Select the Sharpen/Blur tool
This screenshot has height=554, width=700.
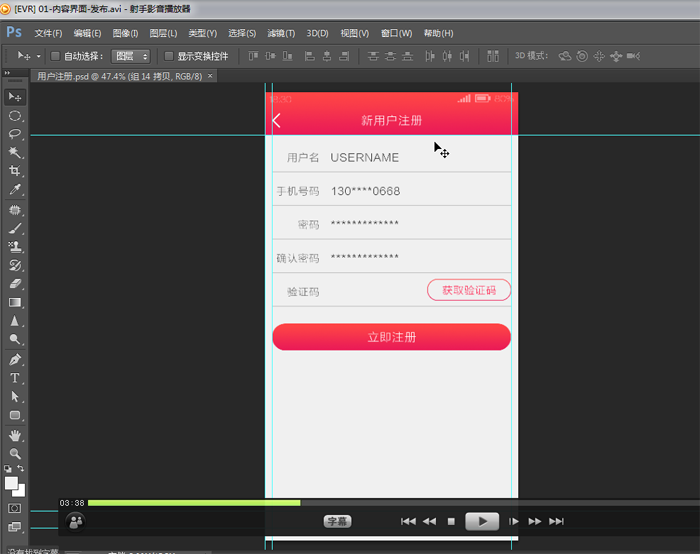15,321
